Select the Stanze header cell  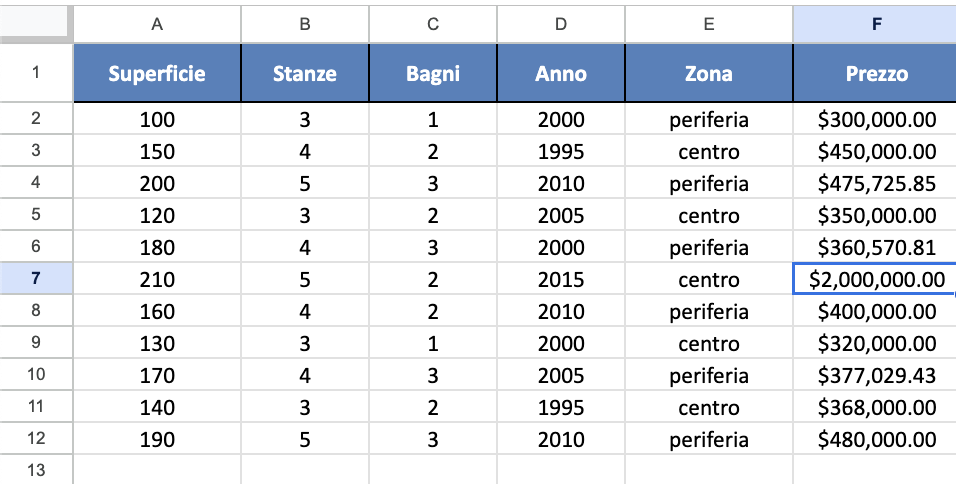pos(305,73)
